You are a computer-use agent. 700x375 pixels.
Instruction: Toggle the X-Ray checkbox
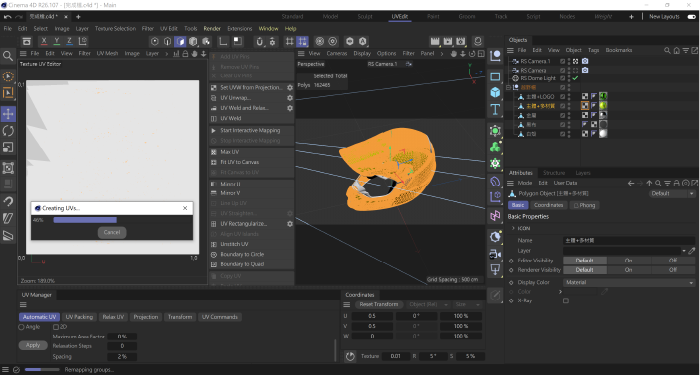tap(566, 301)
